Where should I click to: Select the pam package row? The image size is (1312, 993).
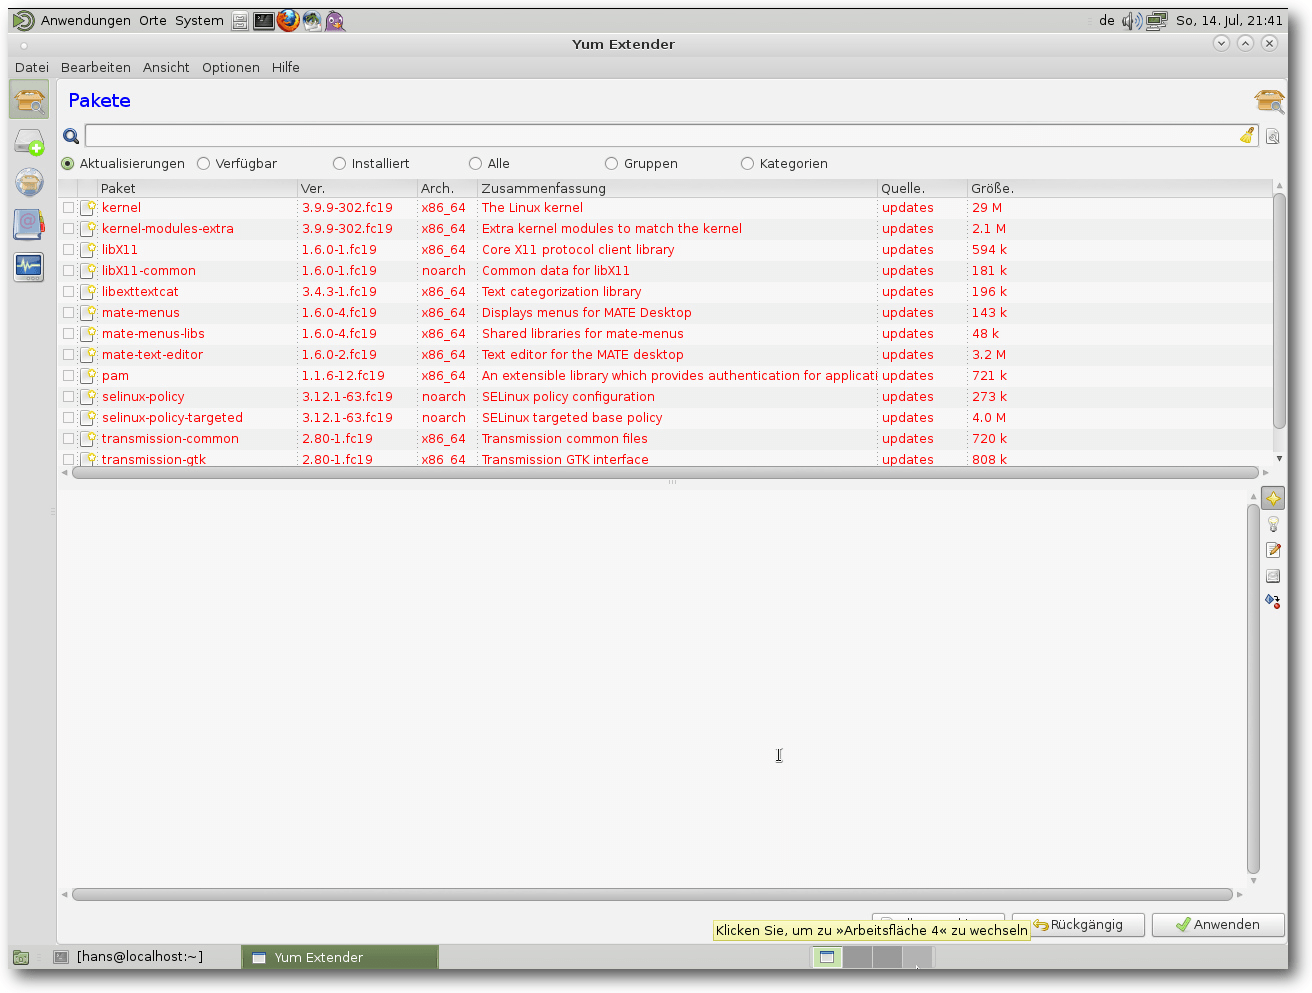tap(665, 376)
